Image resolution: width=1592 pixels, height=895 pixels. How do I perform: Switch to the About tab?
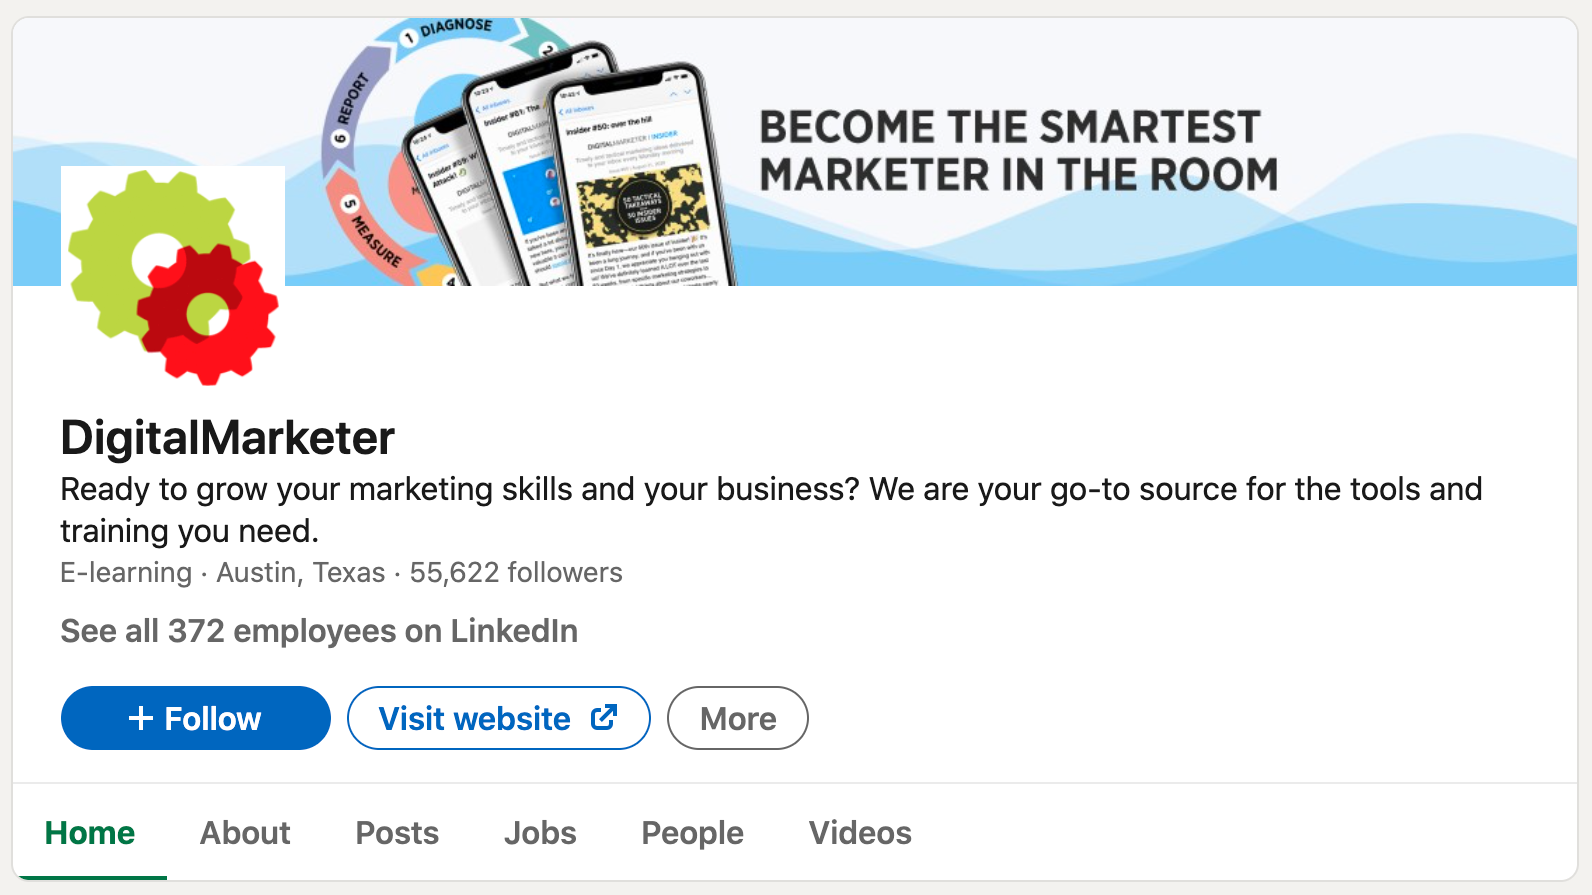click(245, 833)
